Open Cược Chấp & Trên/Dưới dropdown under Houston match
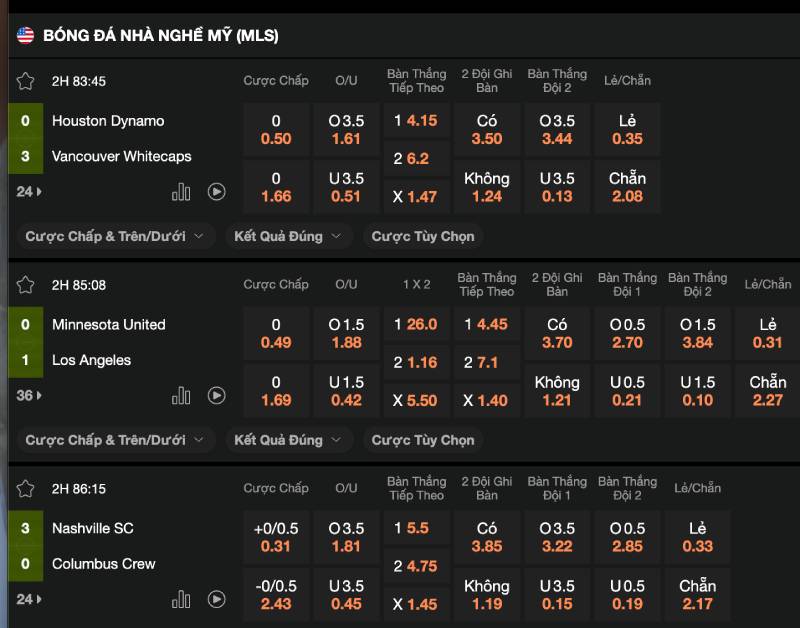 (x=114, y=236)
